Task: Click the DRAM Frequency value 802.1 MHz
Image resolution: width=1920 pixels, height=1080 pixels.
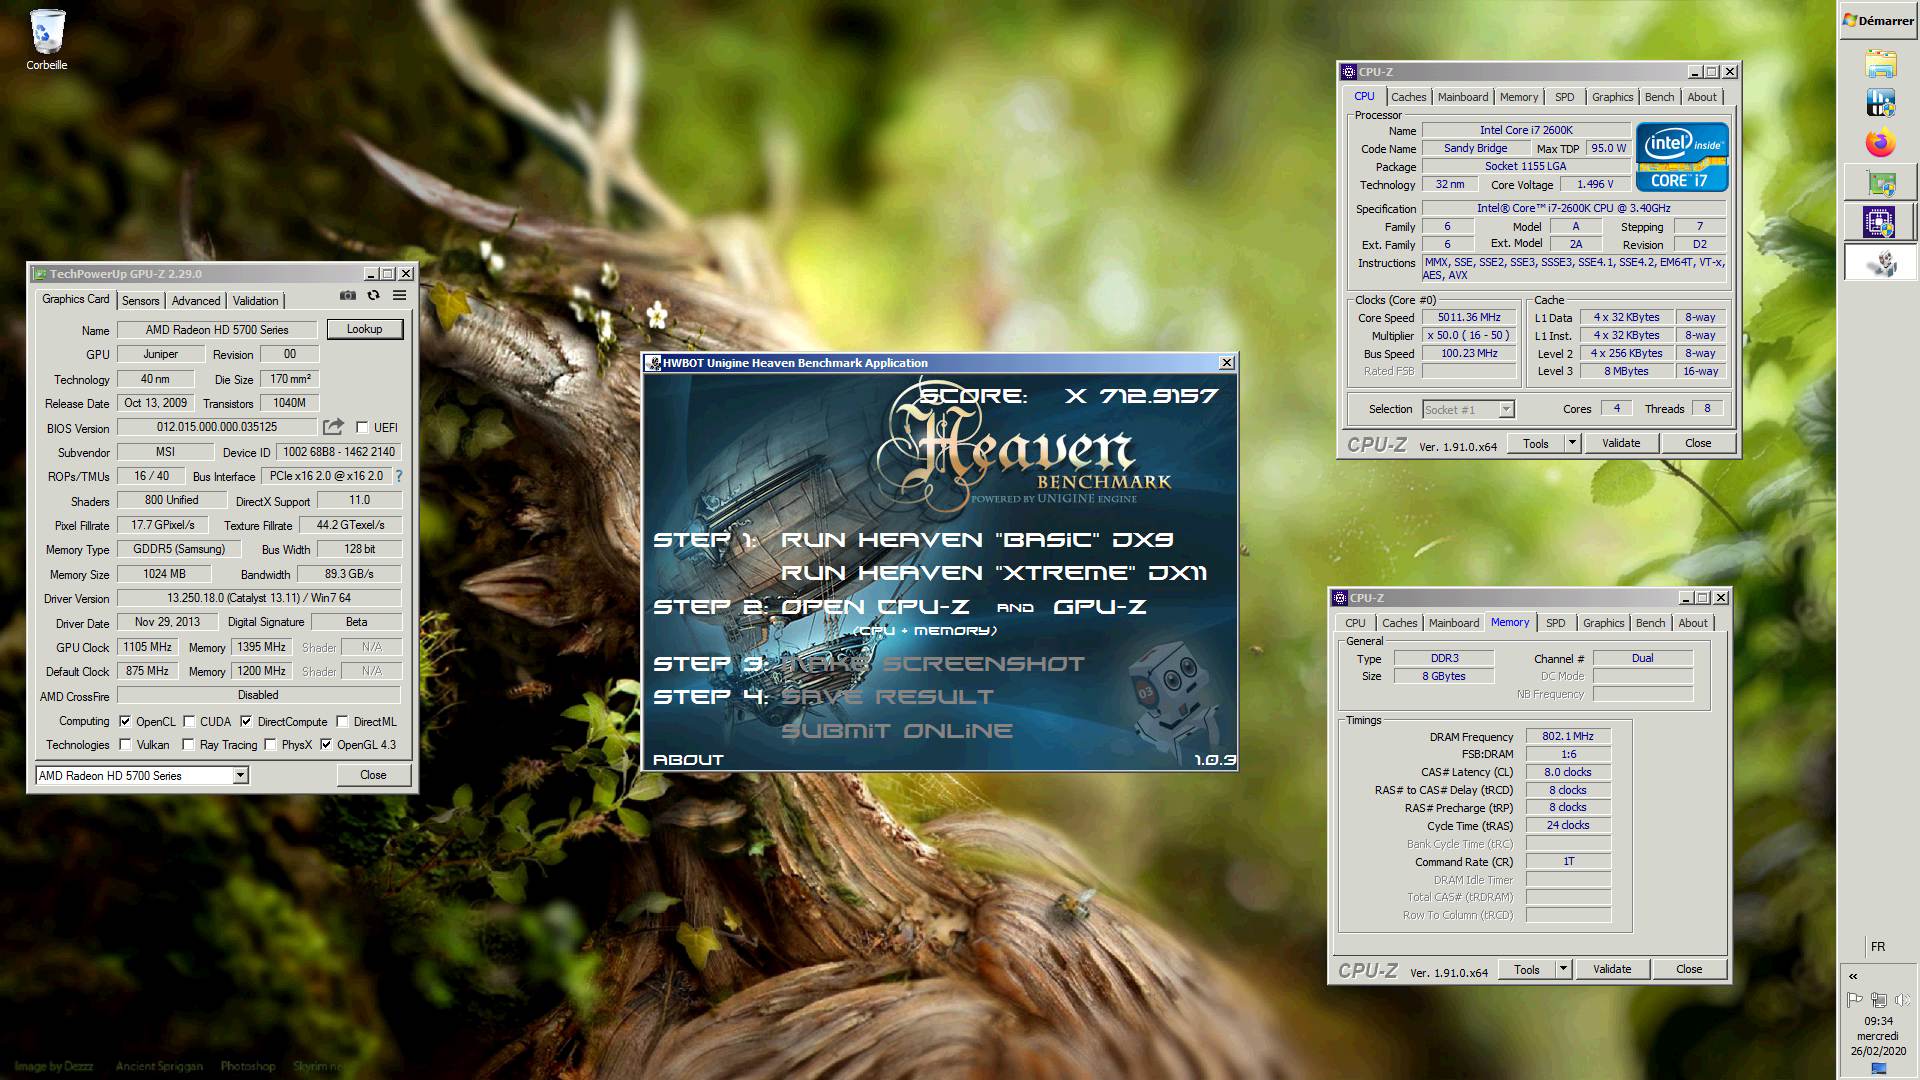Action: [x=1568, y=736]
